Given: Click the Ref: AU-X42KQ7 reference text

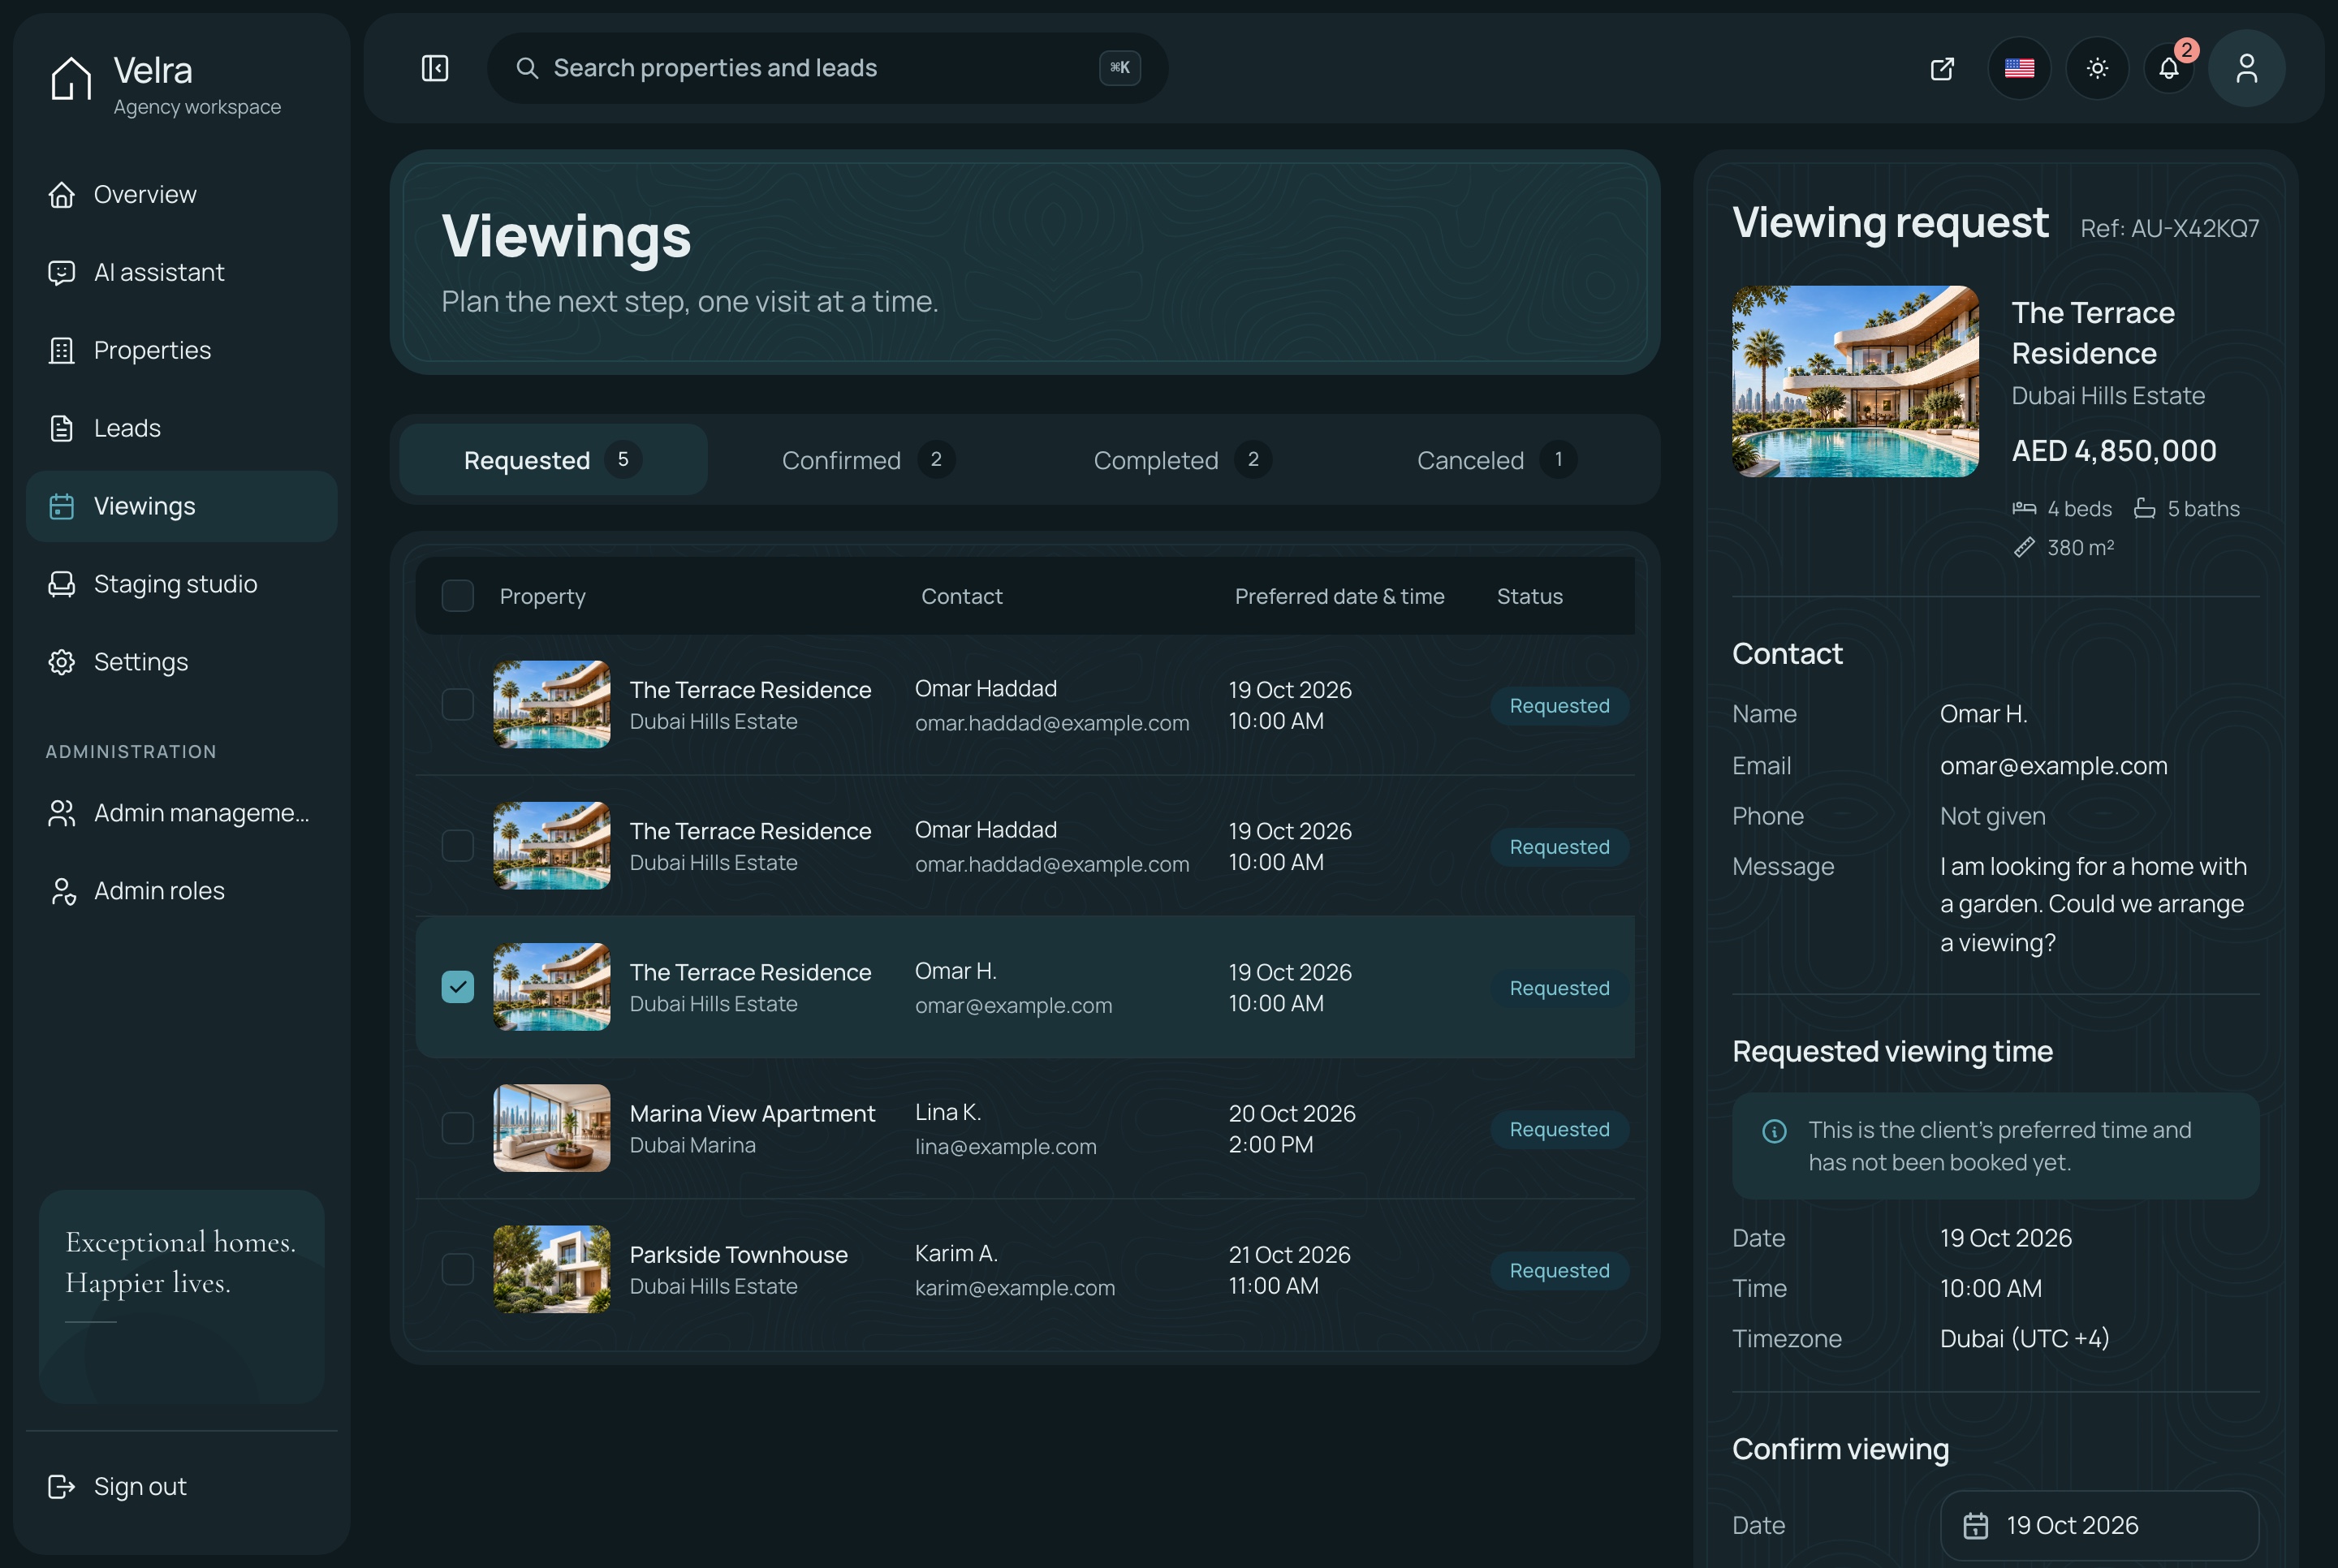Looking at the screenshot, I should tap(2169, 228).
